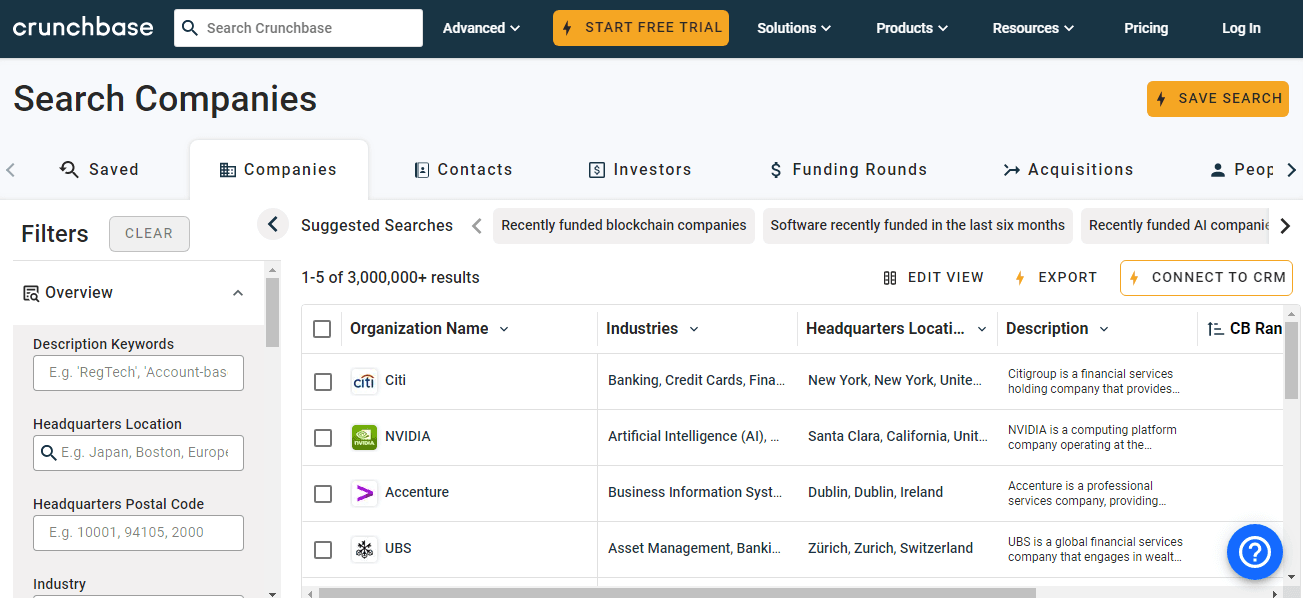
Task: Click the Start Free Trial button
Action: coord(641,28)
